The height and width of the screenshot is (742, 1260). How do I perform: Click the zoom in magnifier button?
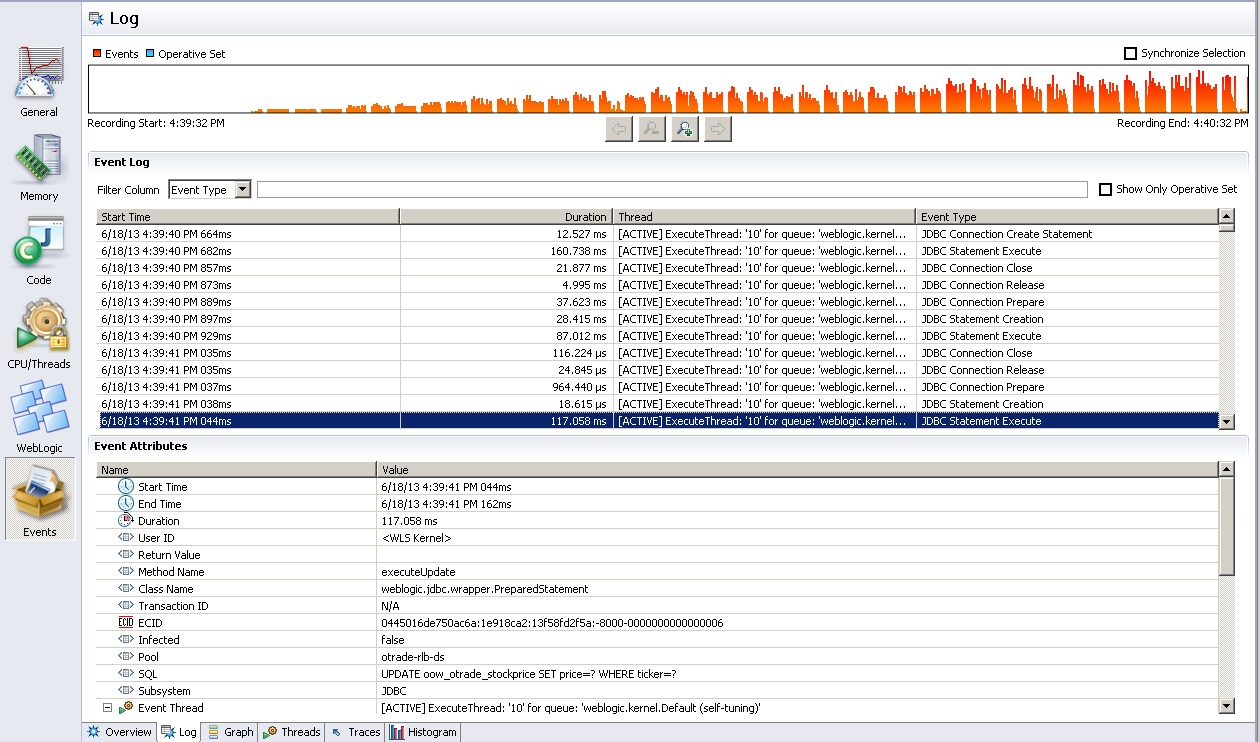tap(685, 129)
